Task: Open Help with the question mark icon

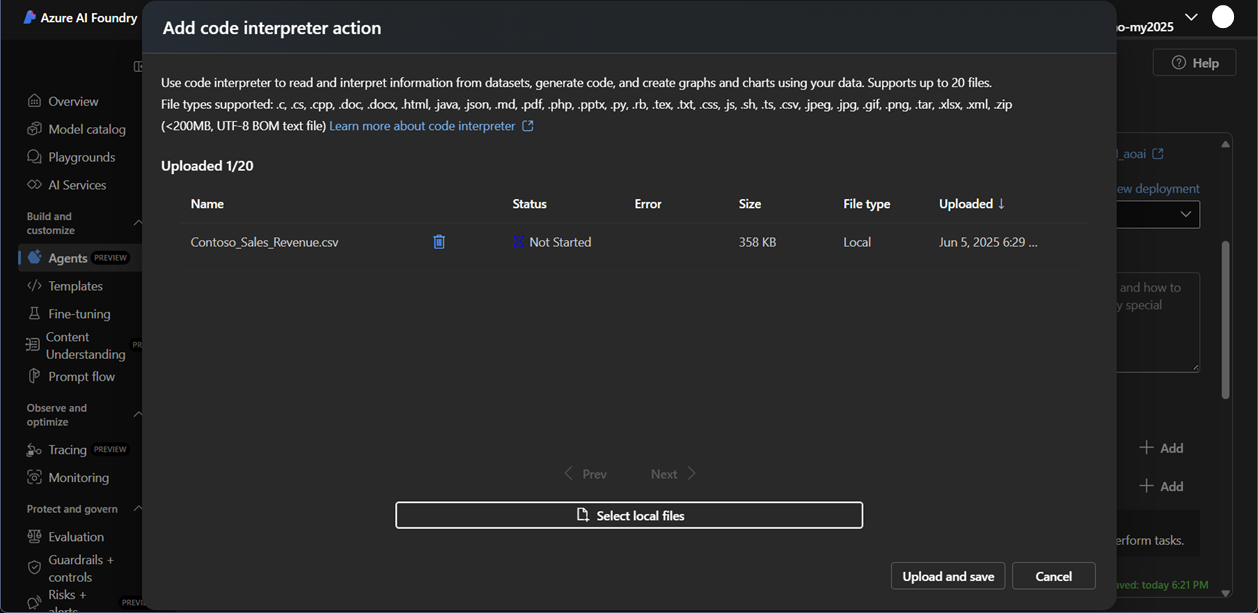Action: click(x=1194, y=62)
